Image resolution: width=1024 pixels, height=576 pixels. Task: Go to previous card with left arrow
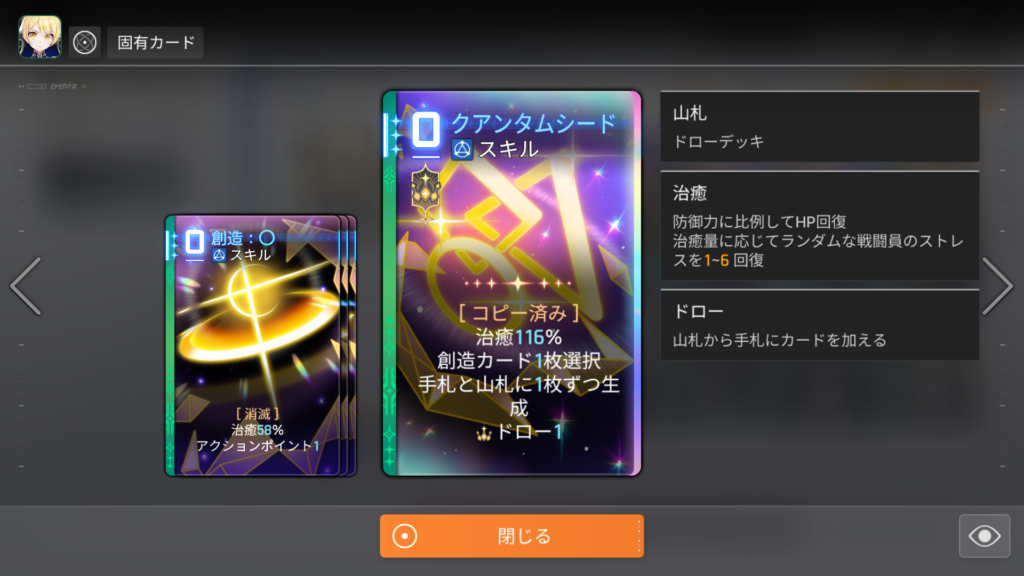(x=26, y=286)
